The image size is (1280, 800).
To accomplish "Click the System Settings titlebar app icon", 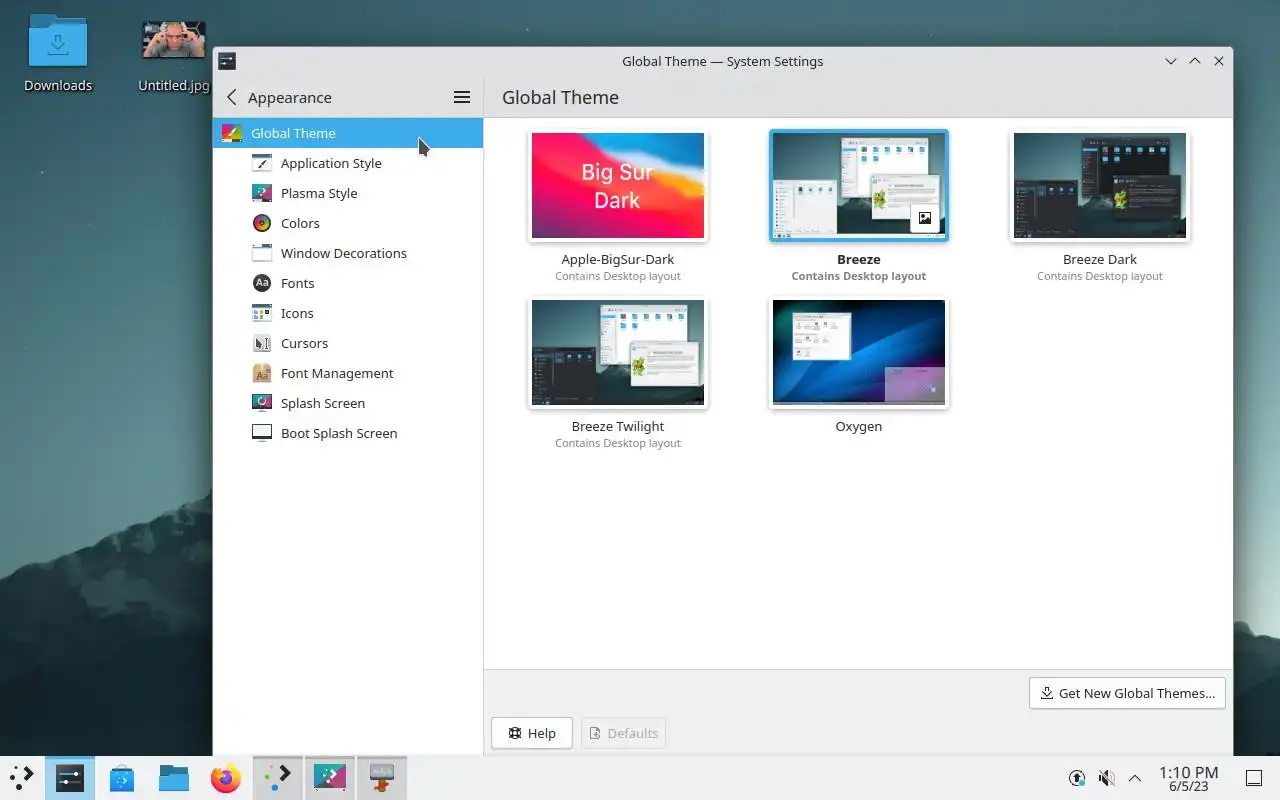I will tap(227, 61).
